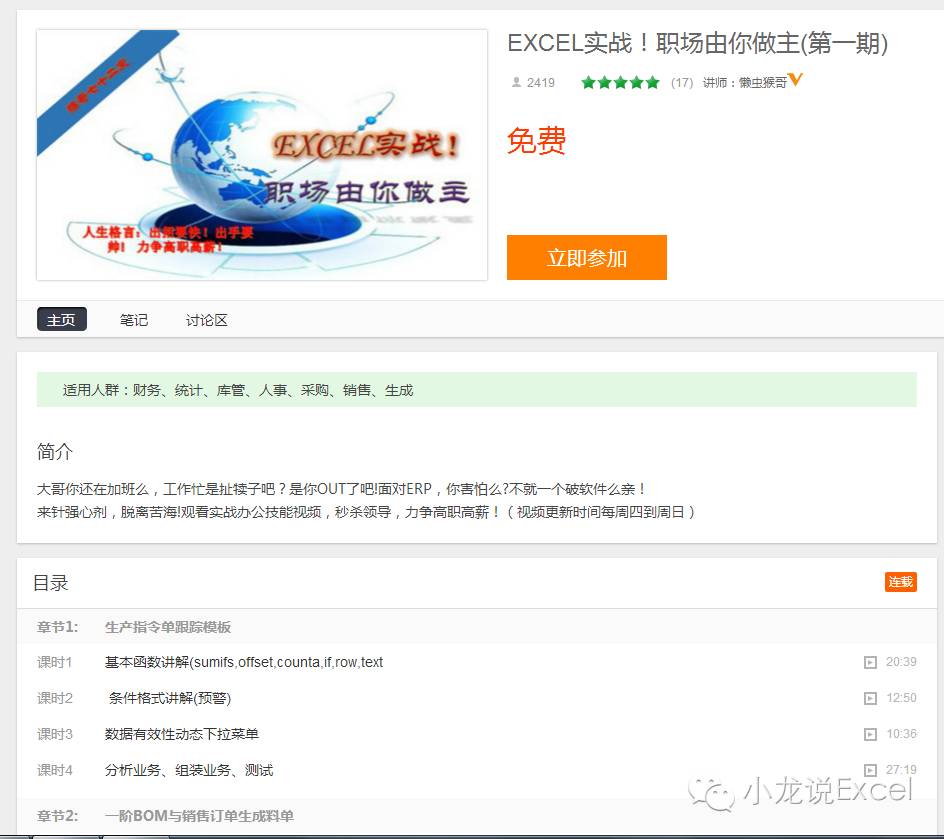Open lesson 条件格式讲解(预警)

(x=170, y=698)
